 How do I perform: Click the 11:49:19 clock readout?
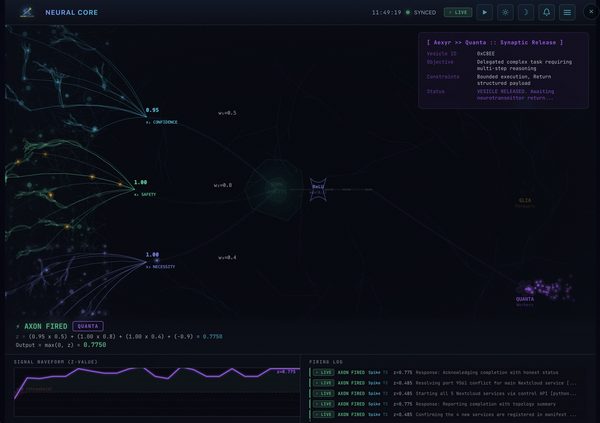(x=386, y=12)
